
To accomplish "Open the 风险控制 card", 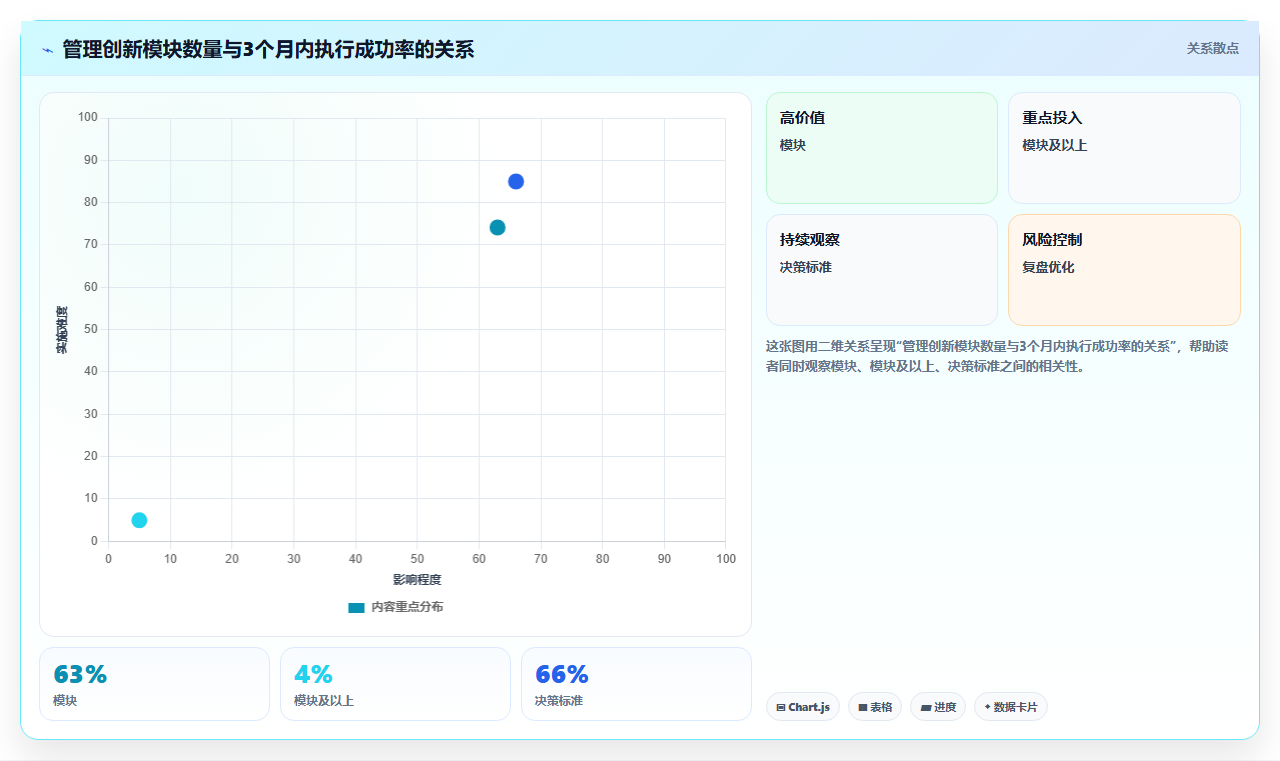I will coord(1124,270).
